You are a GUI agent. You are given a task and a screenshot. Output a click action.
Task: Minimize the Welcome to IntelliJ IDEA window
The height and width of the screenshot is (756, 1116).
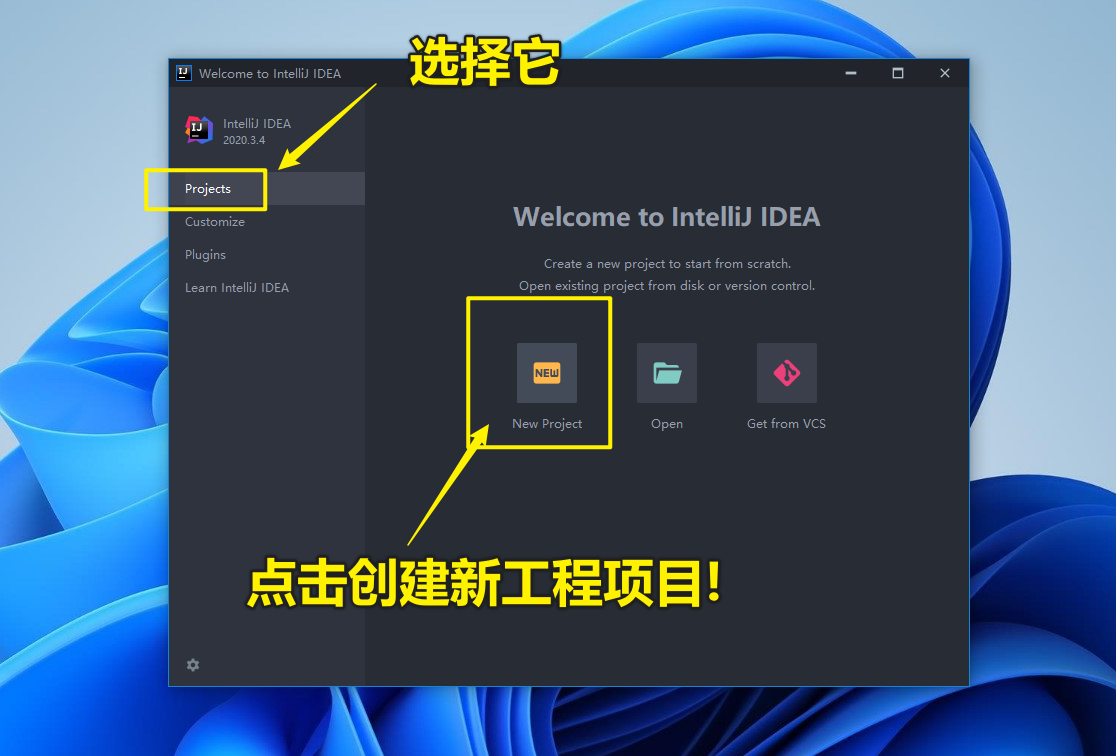(851, 73)
